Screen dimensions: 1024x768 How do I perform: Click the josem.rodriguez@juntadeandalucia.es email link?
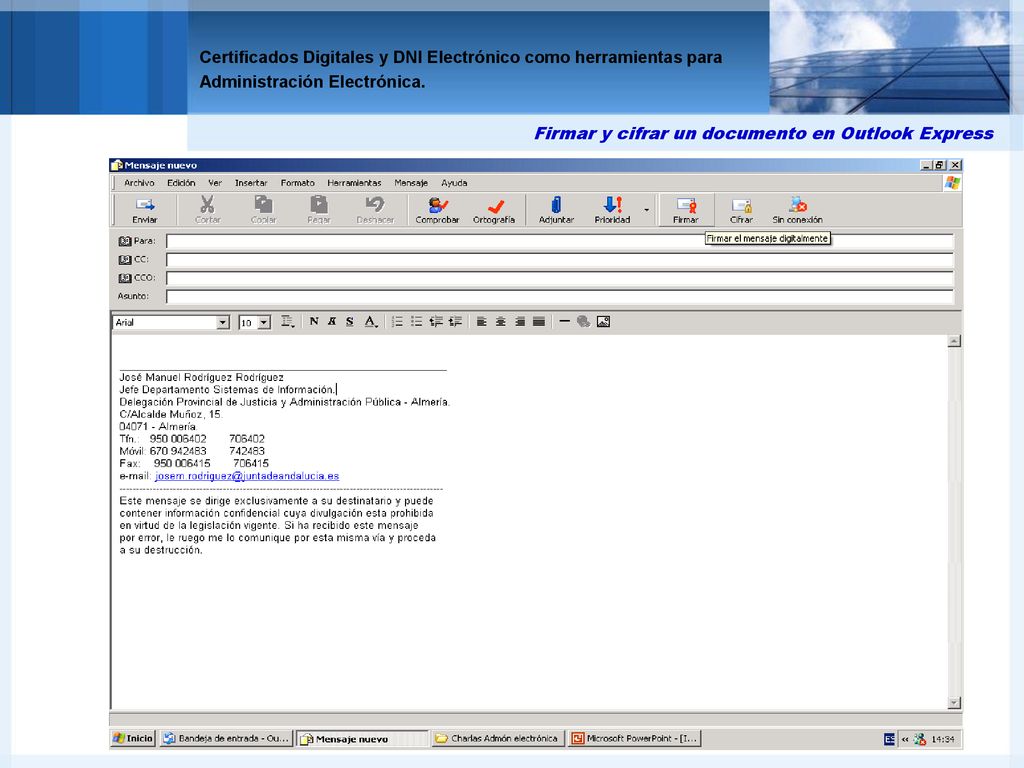[247, 476]
